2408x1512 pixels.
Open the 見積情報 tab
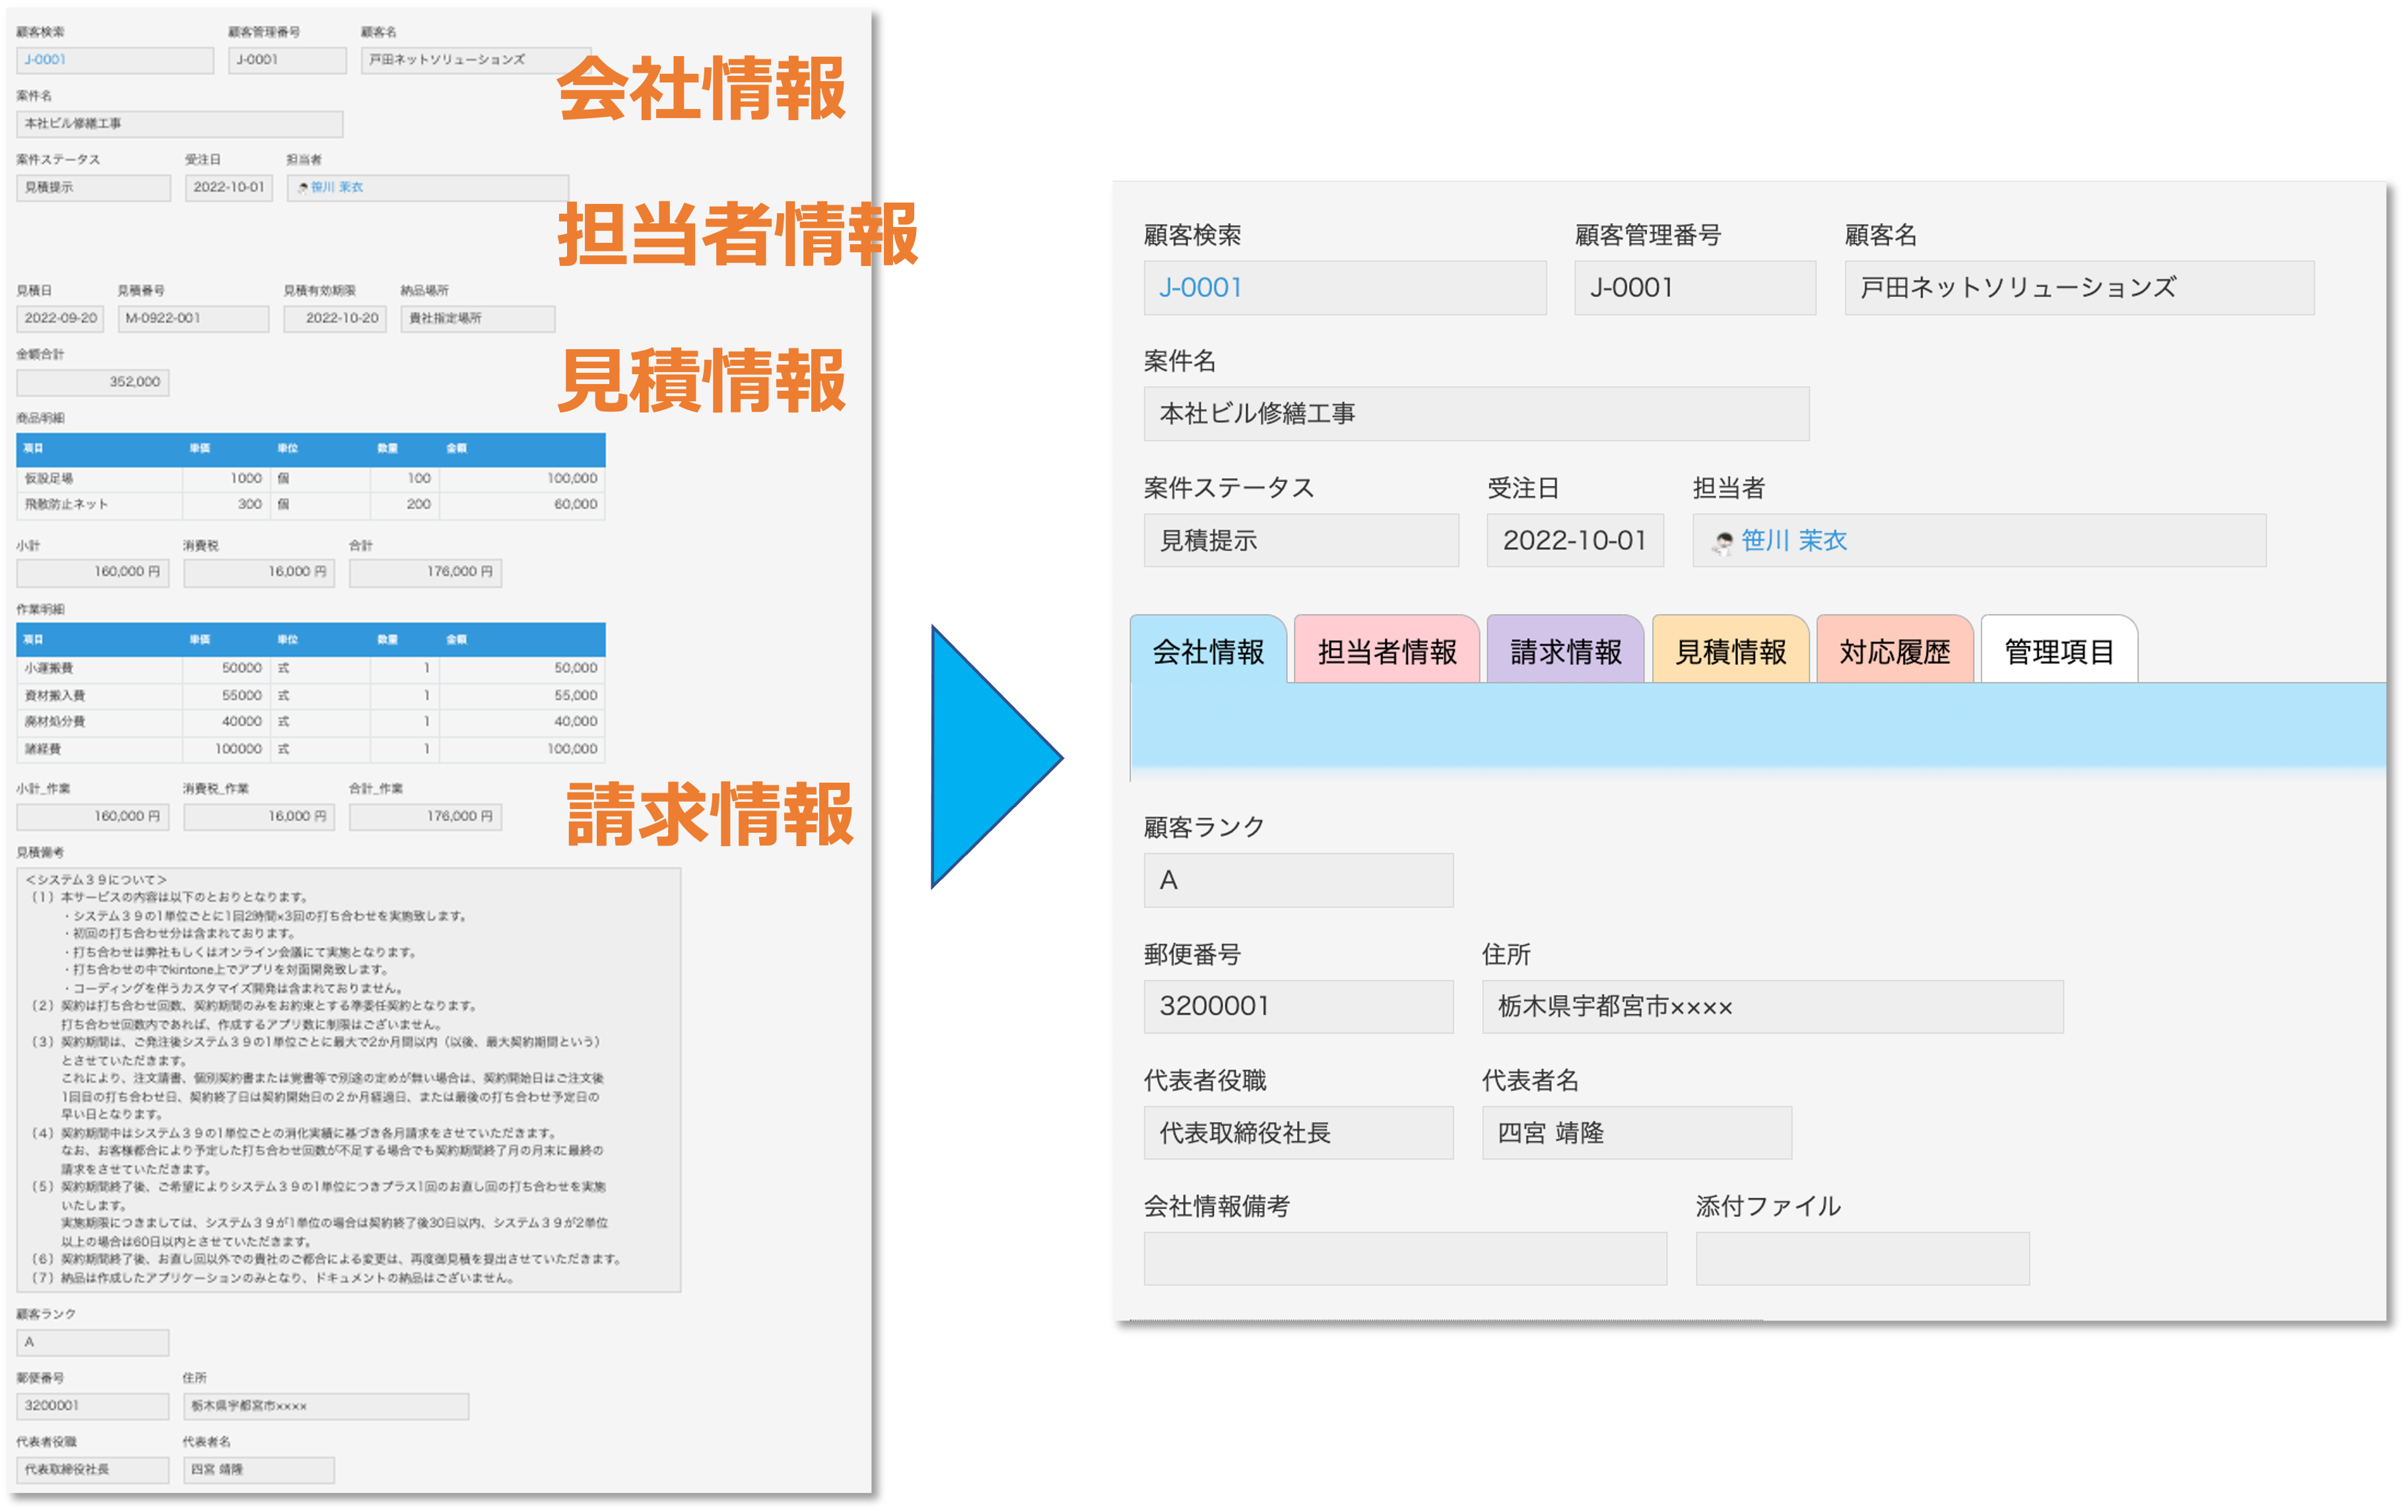[1730, 652]
